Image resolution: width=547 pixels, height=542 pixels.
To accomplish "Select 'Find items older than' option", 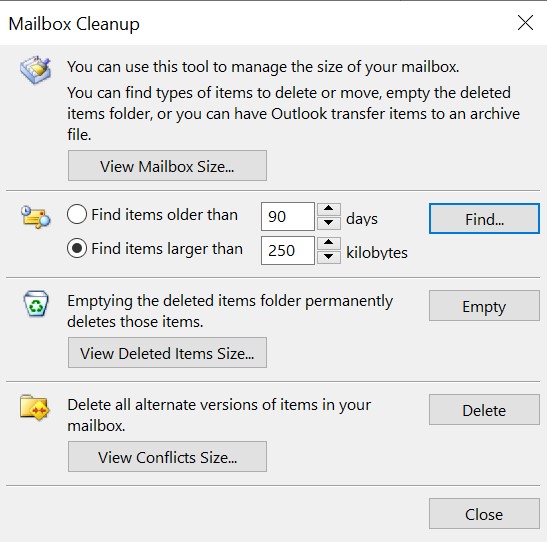I will (77, 214).
